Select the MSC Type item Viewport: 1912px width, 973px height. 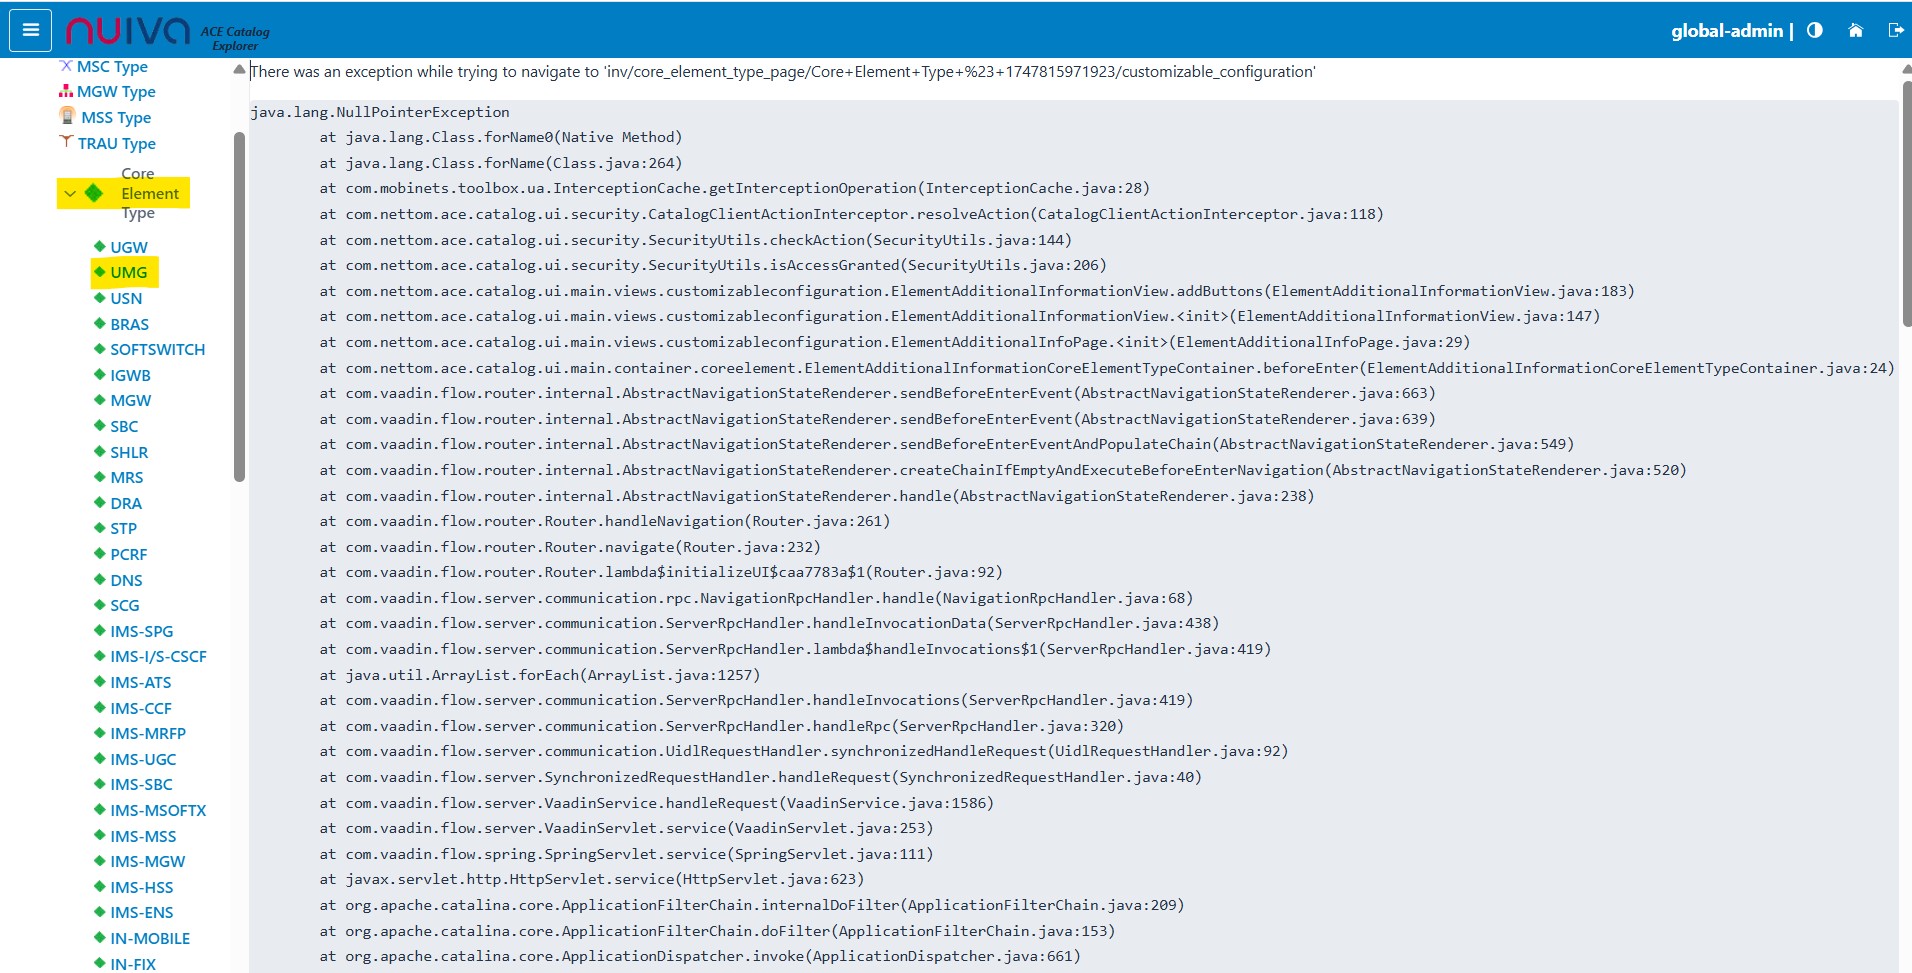tap(111, 66)
